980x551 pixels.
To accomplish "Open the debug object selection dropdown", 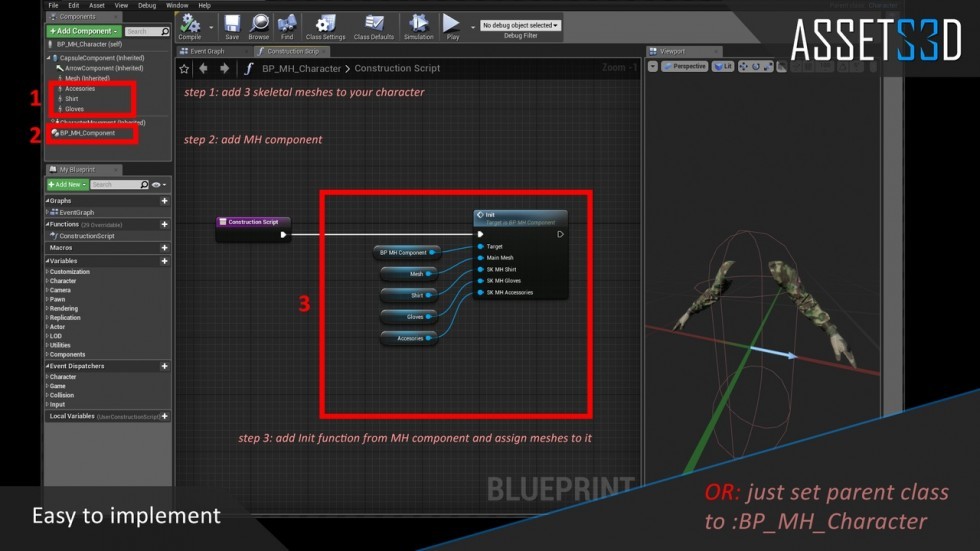I will point(520,25).
